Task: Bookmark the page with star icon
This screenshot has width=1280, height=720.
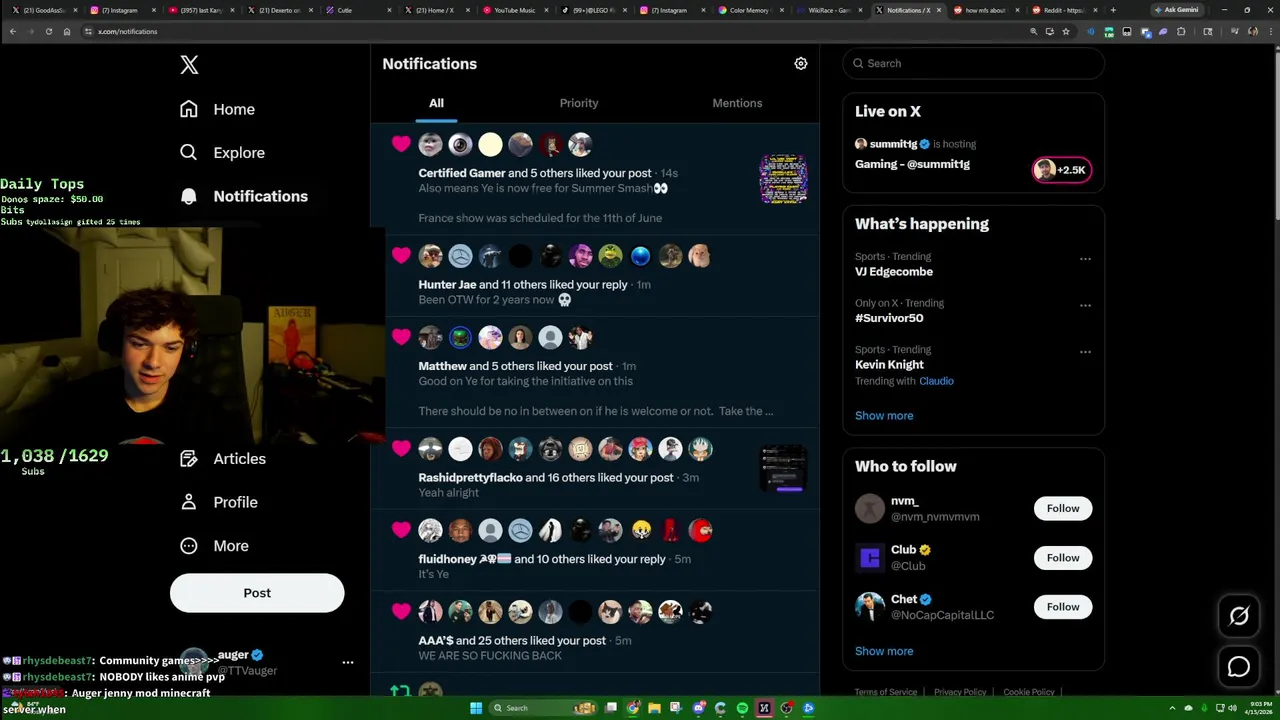Action: click(1066, 31)
